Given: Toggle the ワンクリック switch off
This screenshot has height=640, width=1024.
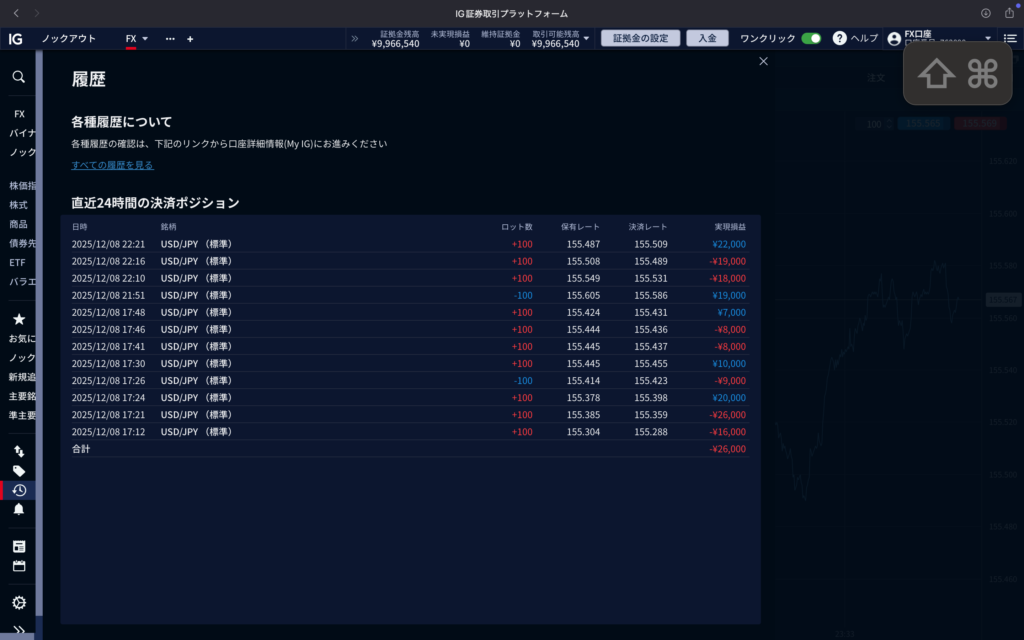Looking at the screenshot, I should [x=811, y=38].
